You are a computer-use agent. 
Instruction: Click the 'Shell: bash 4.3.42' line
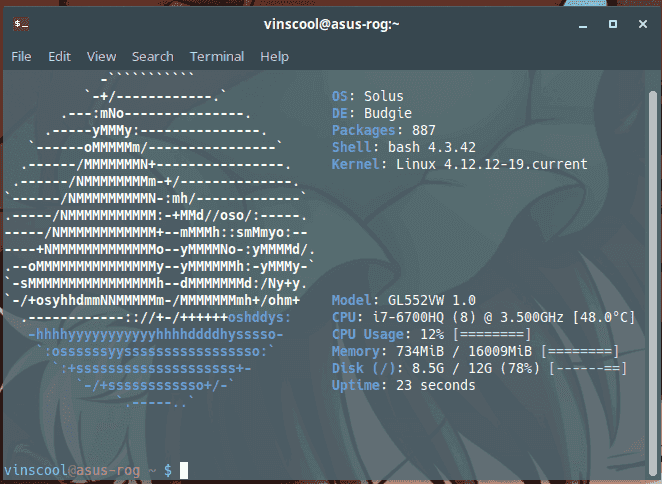click(404, 147)
